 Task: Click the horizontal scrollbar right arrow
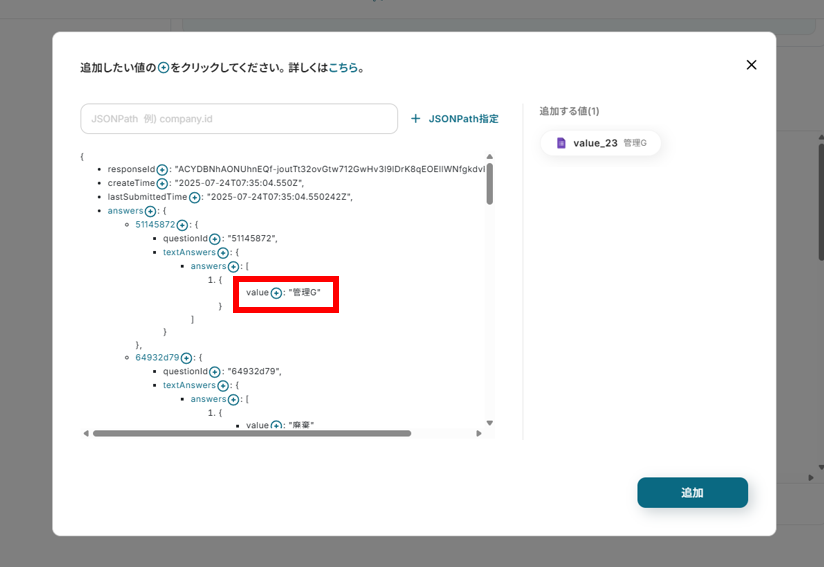tap(479, 433)
